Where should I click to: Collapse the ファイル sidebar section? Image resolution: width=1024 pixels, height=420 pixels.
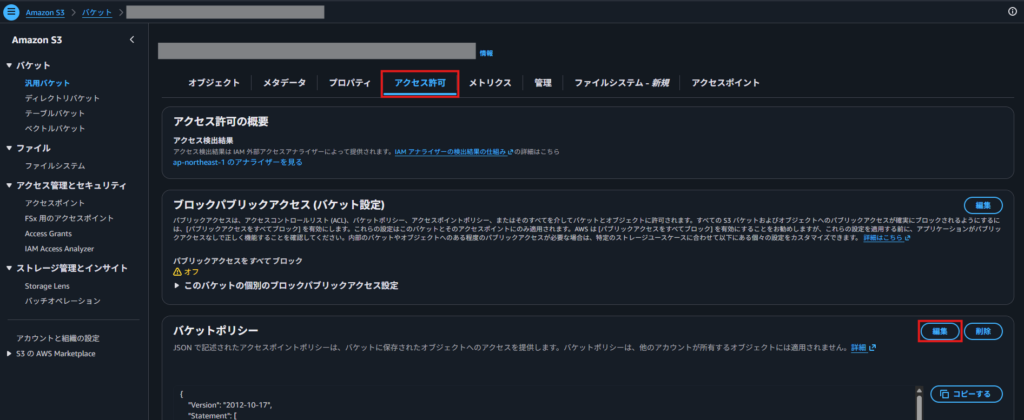coord(9,148)
